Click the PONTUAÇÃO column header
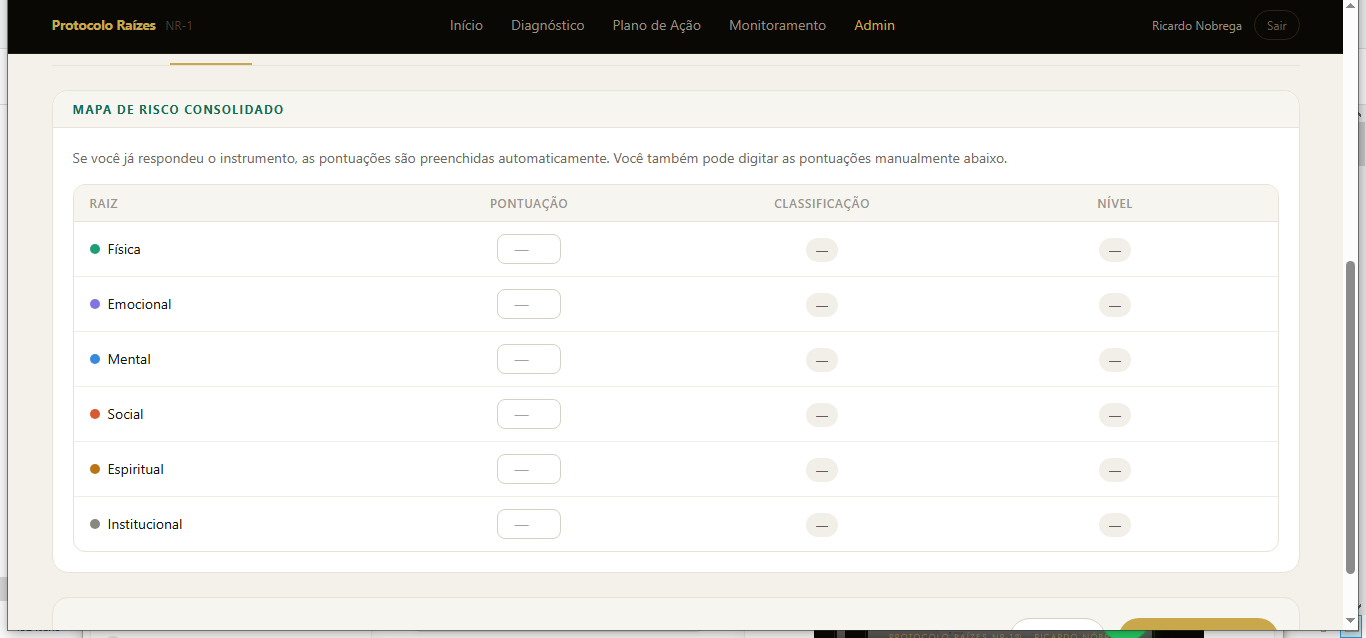Image resolution: width=1366 pixels, height=638 pixels. (x=528, y=204)
